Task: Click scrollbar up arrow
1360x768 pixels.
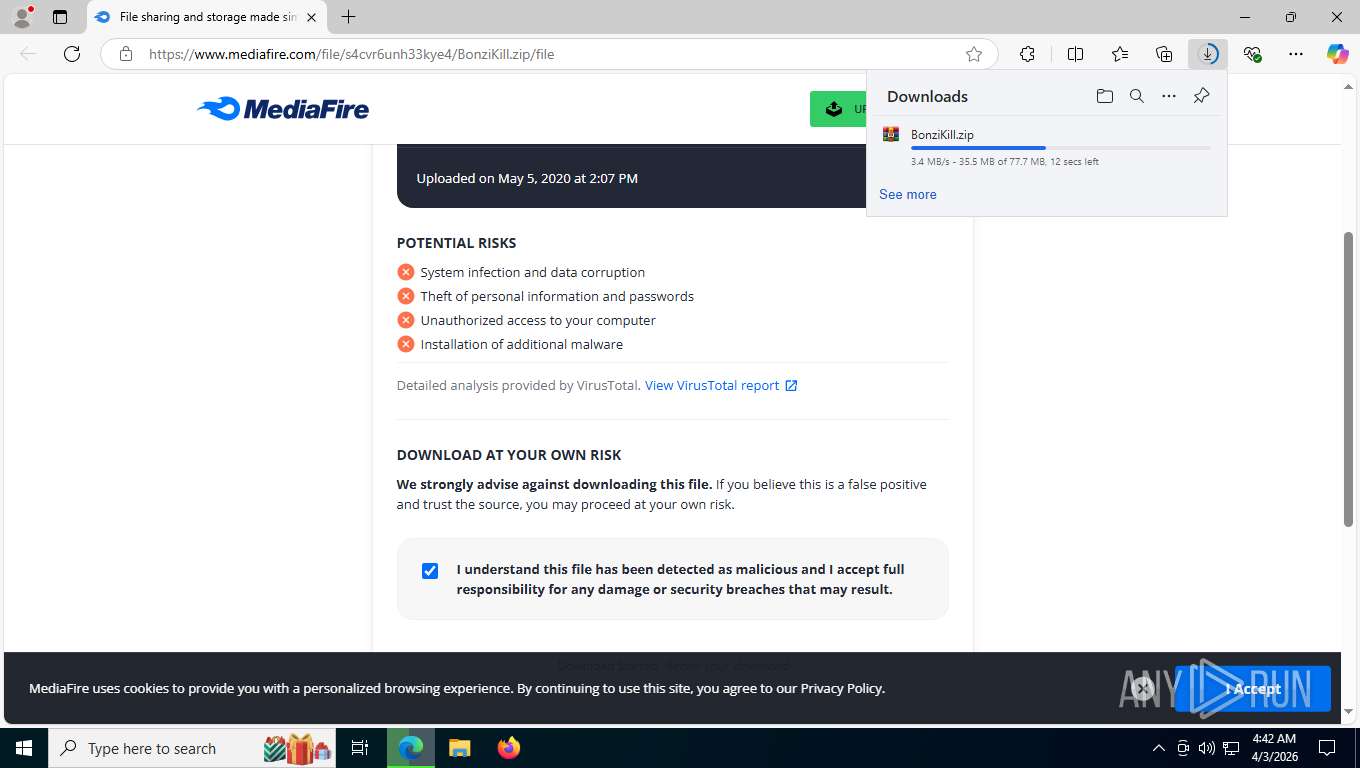Action: click(x=1348, y=88)
